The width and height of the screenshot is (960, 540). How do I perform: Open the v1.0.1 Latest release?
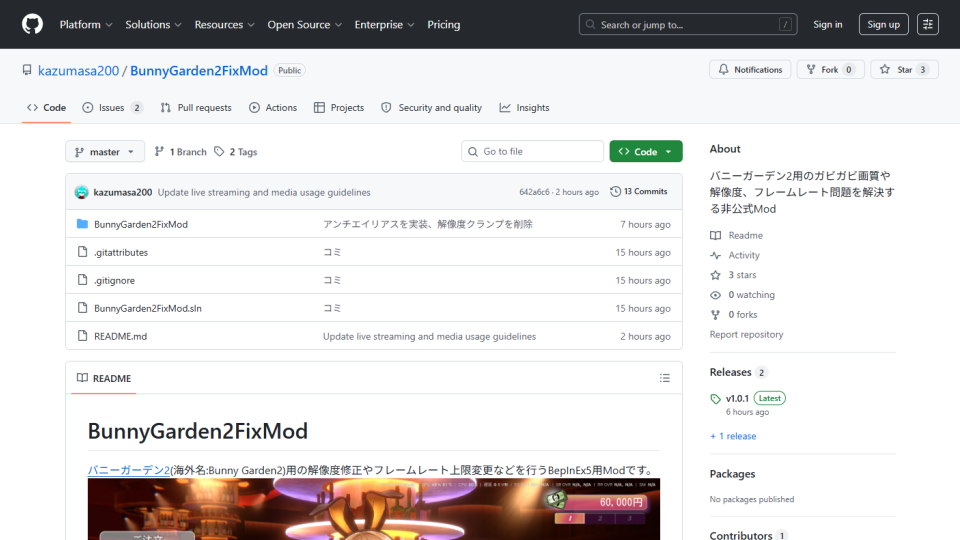737,398
